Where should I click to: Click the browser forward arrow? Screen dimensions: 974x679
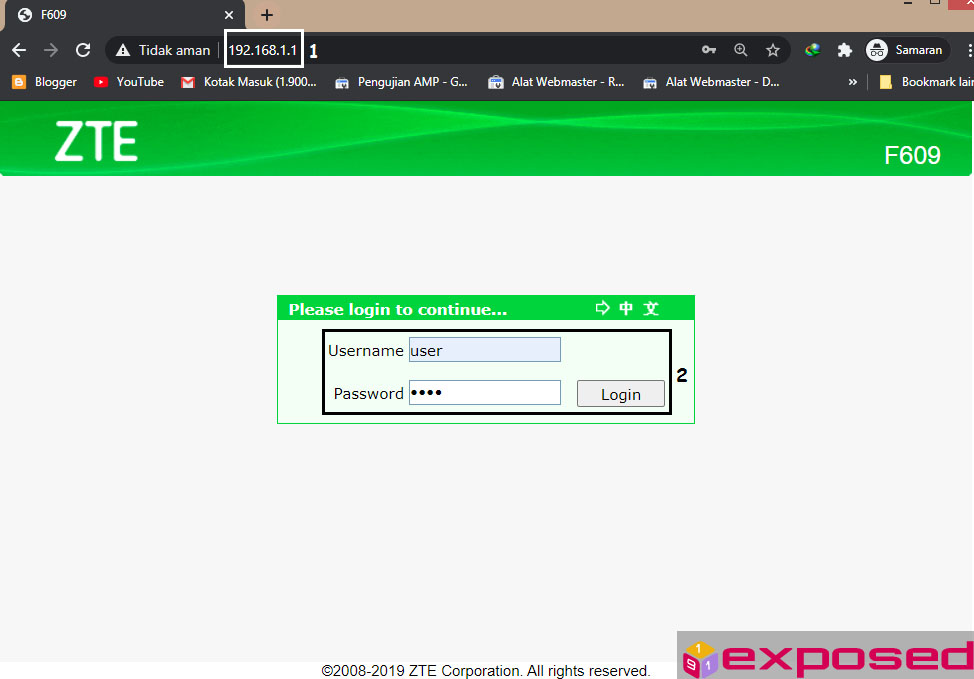tap(51, 50)
